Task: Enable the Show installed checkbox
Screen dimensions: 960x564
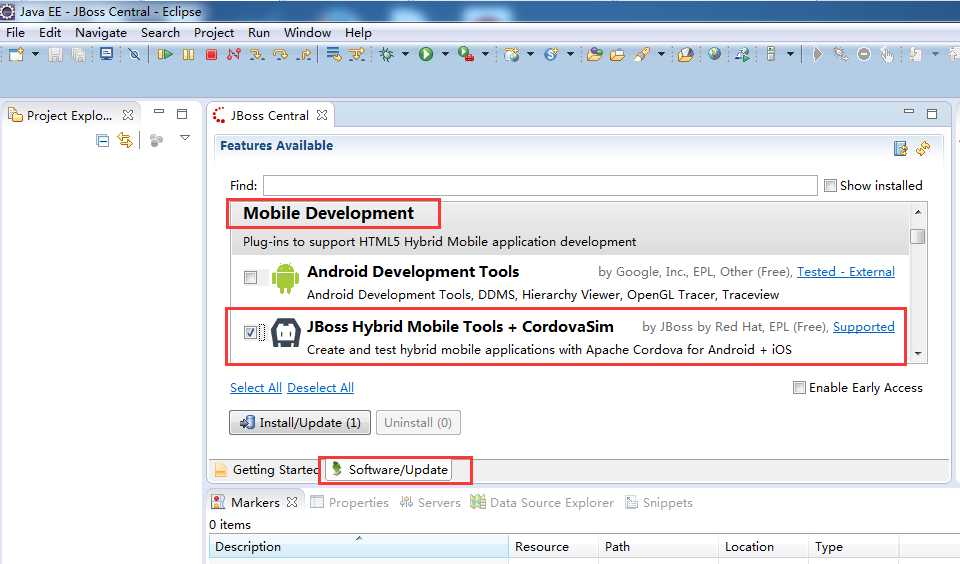Action: 830,186
